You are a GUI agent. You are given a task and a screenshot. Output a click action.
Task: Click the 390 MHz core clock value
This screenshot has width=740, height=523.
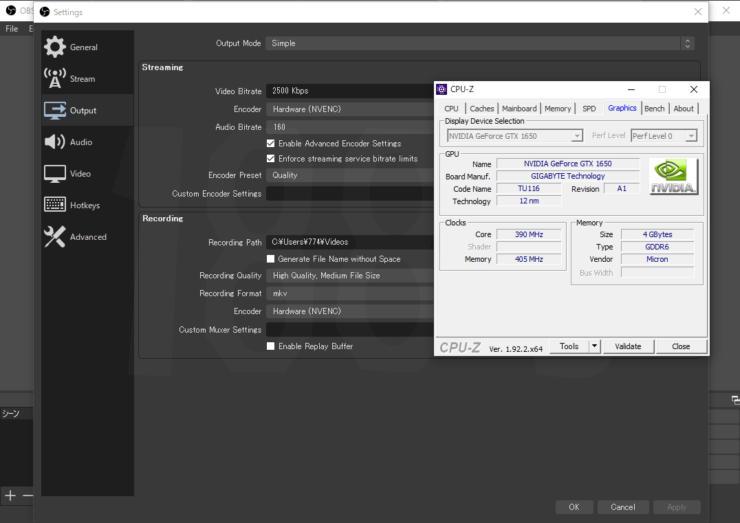(x=529, y=234)
